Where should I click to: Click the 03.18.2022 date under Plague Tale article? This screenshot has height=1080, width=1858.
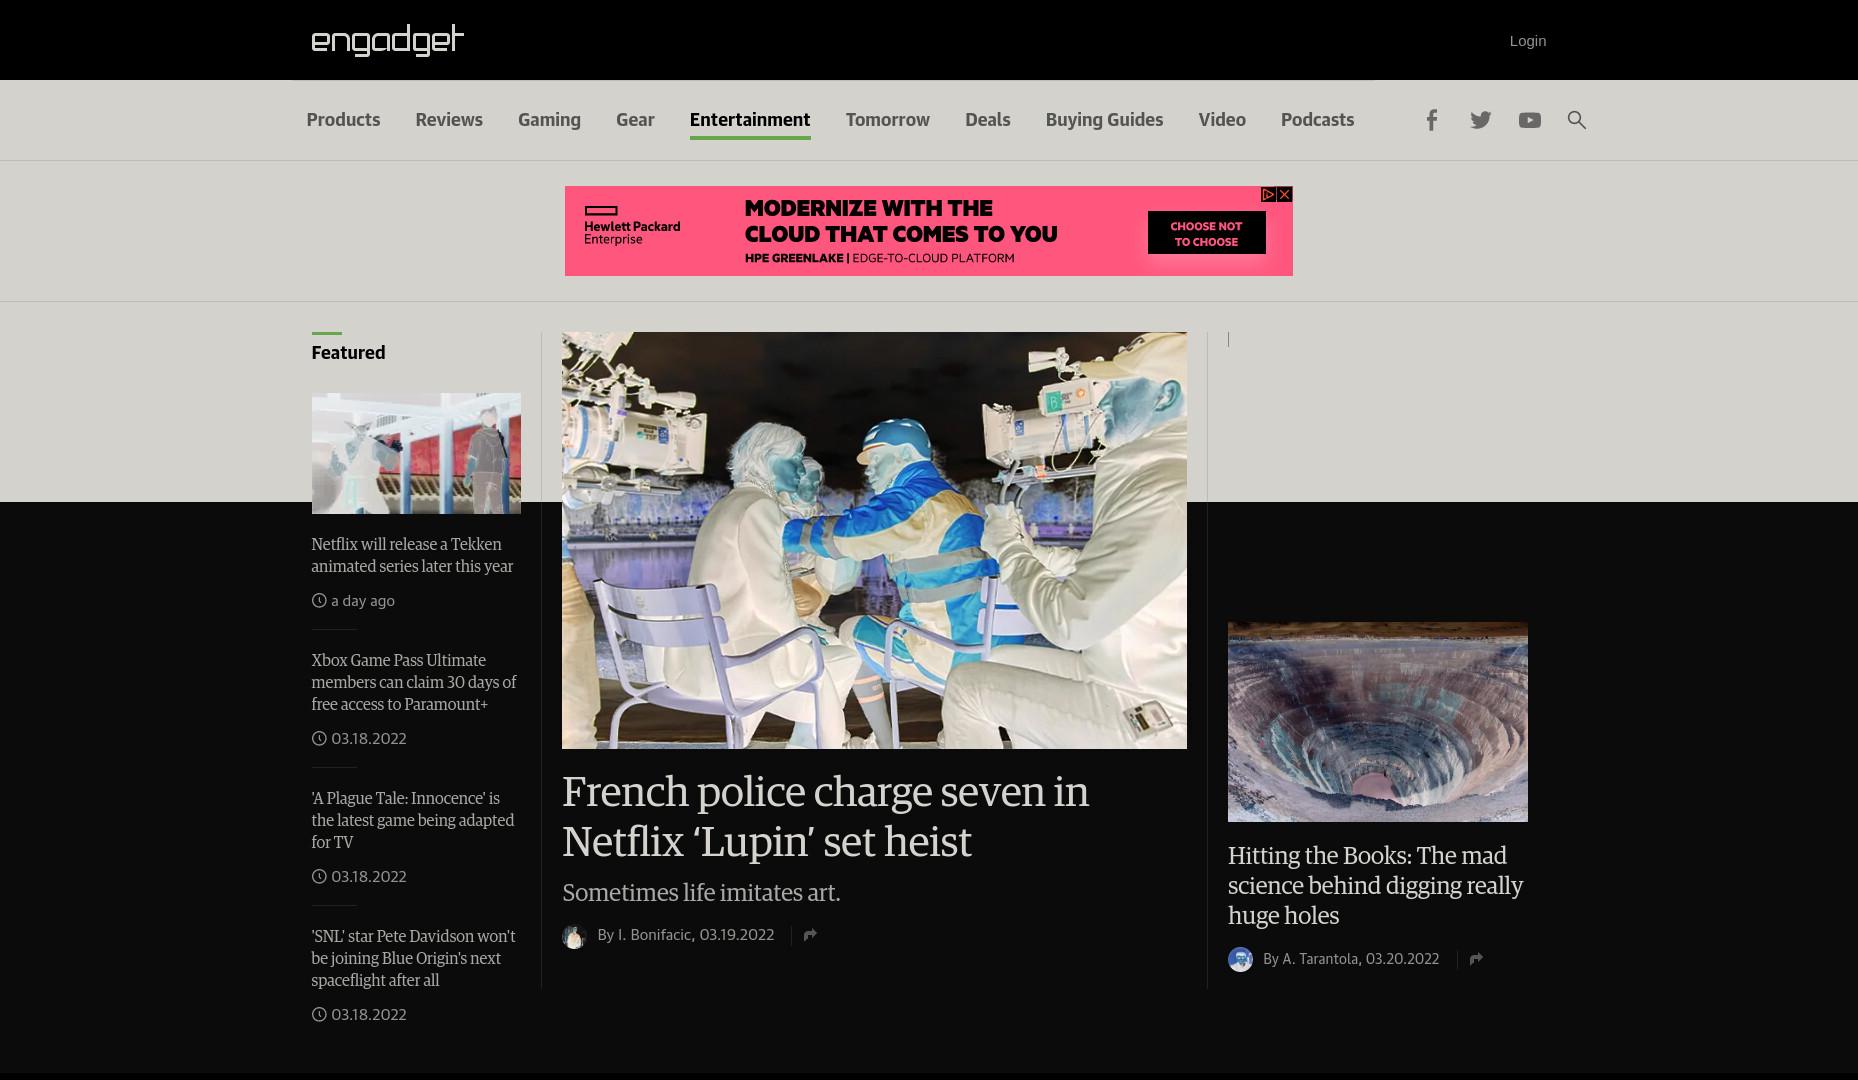368,877
